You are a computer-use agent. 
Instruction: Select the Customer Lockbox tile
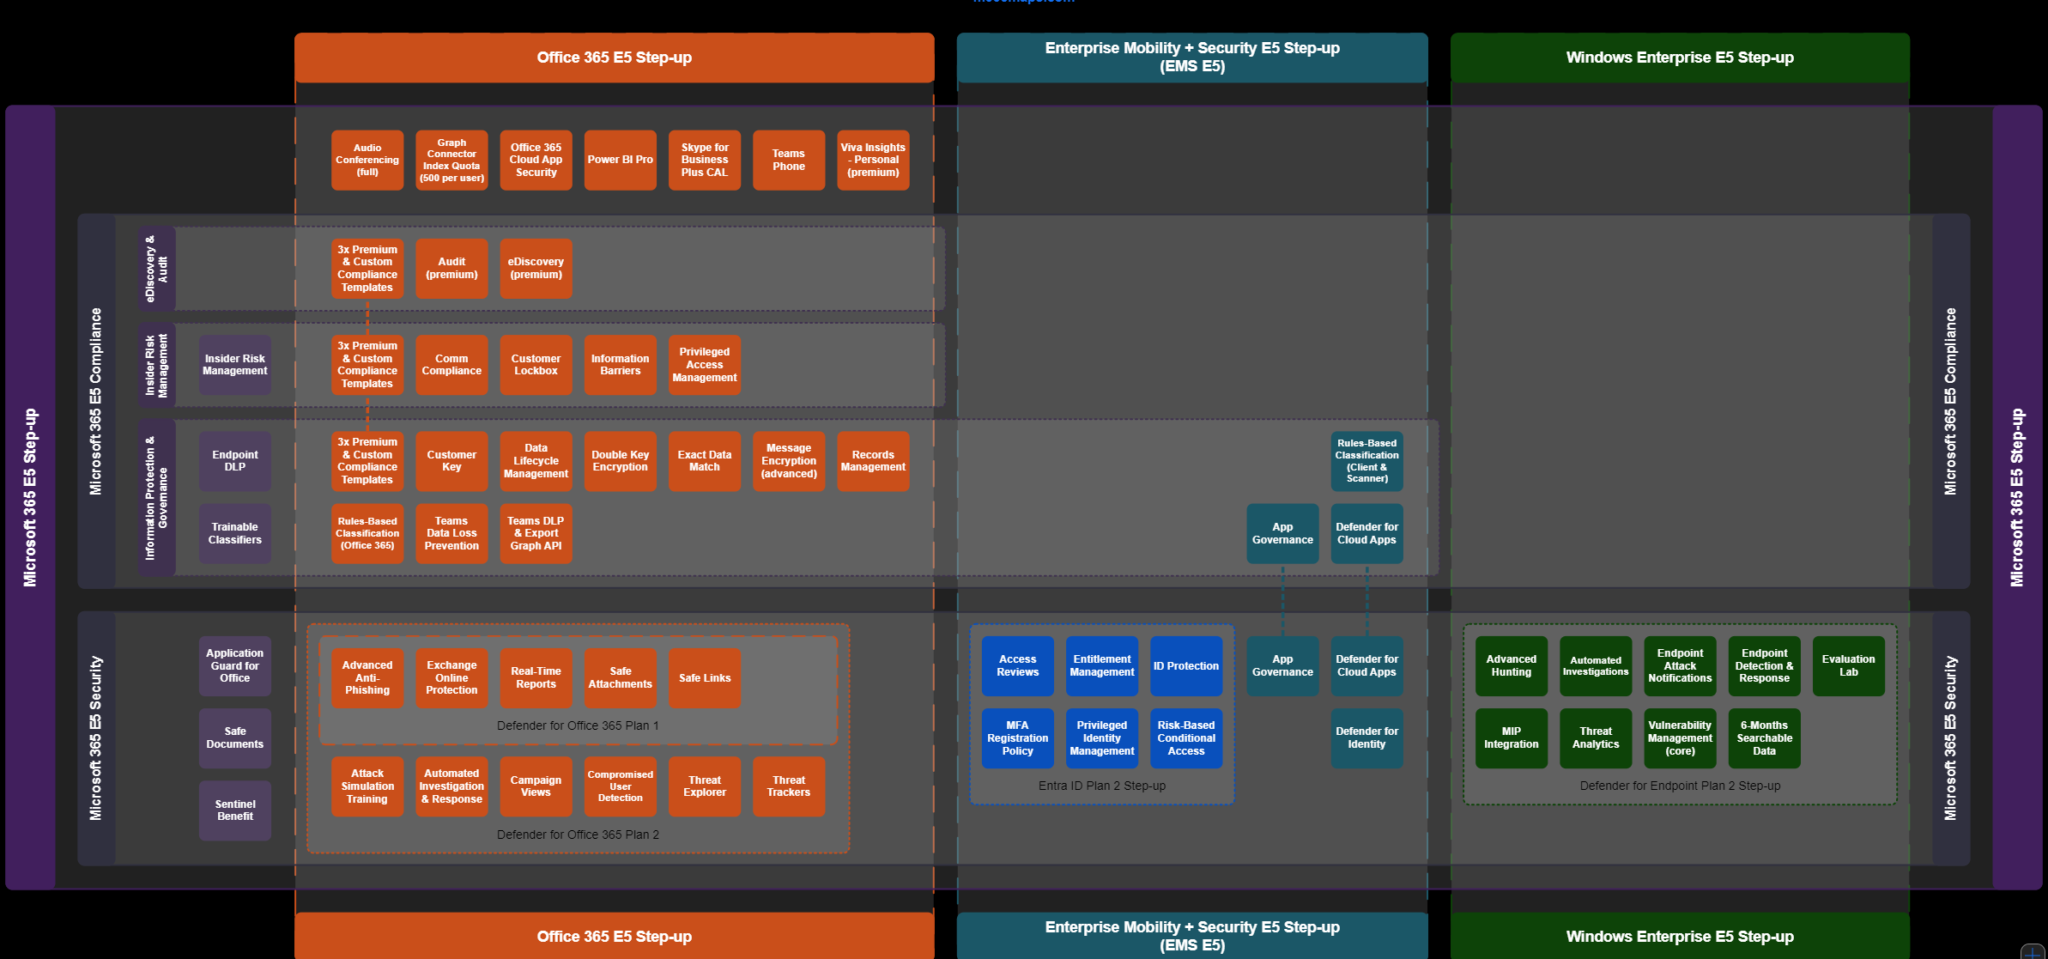point(536,365)
